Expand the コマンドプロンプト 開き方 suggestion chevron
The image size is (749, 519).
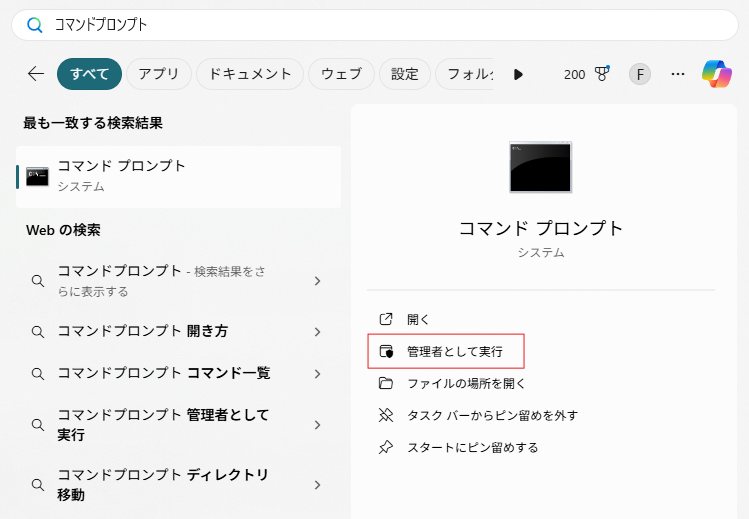pos(317,332)
